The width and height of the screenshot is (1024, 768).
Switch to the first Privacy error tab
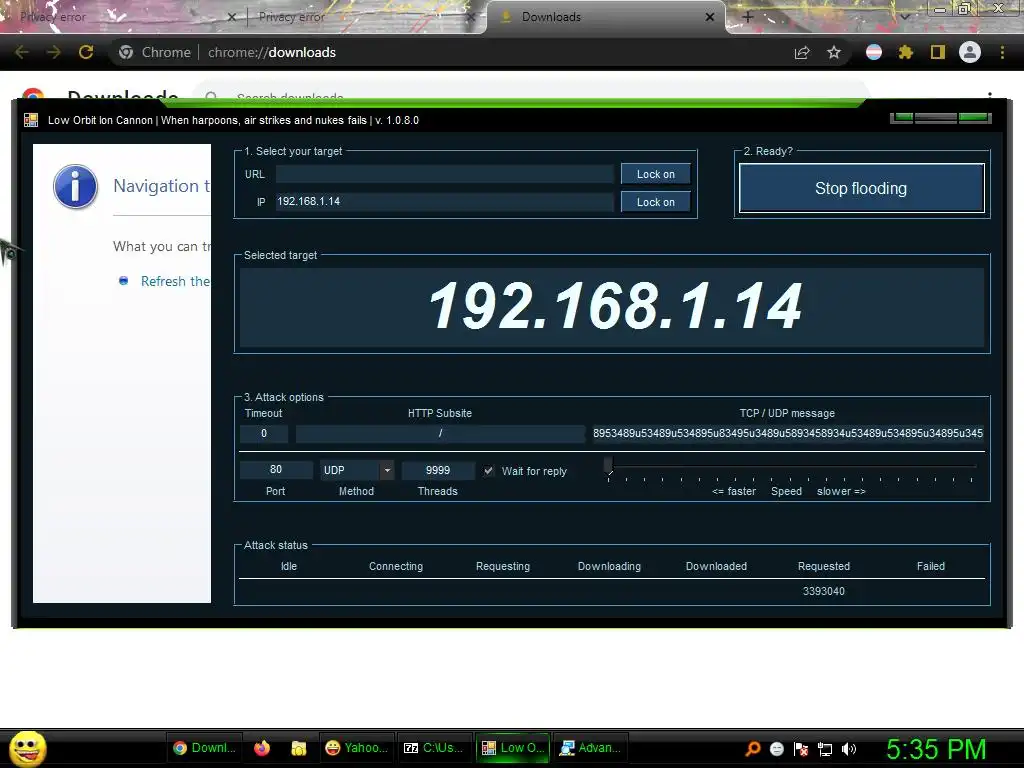(121, 17)
